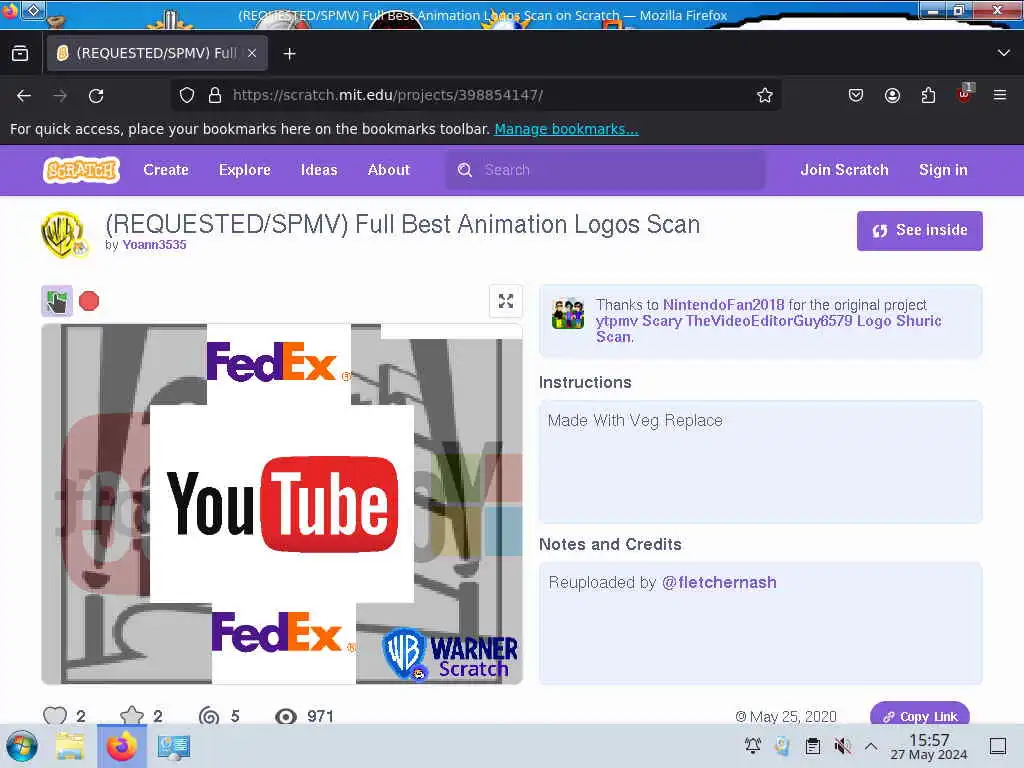This screenshot has width=1024, height=768.
Task: Expand the list all tabs chevron
Action: (x=1004, y=53)
